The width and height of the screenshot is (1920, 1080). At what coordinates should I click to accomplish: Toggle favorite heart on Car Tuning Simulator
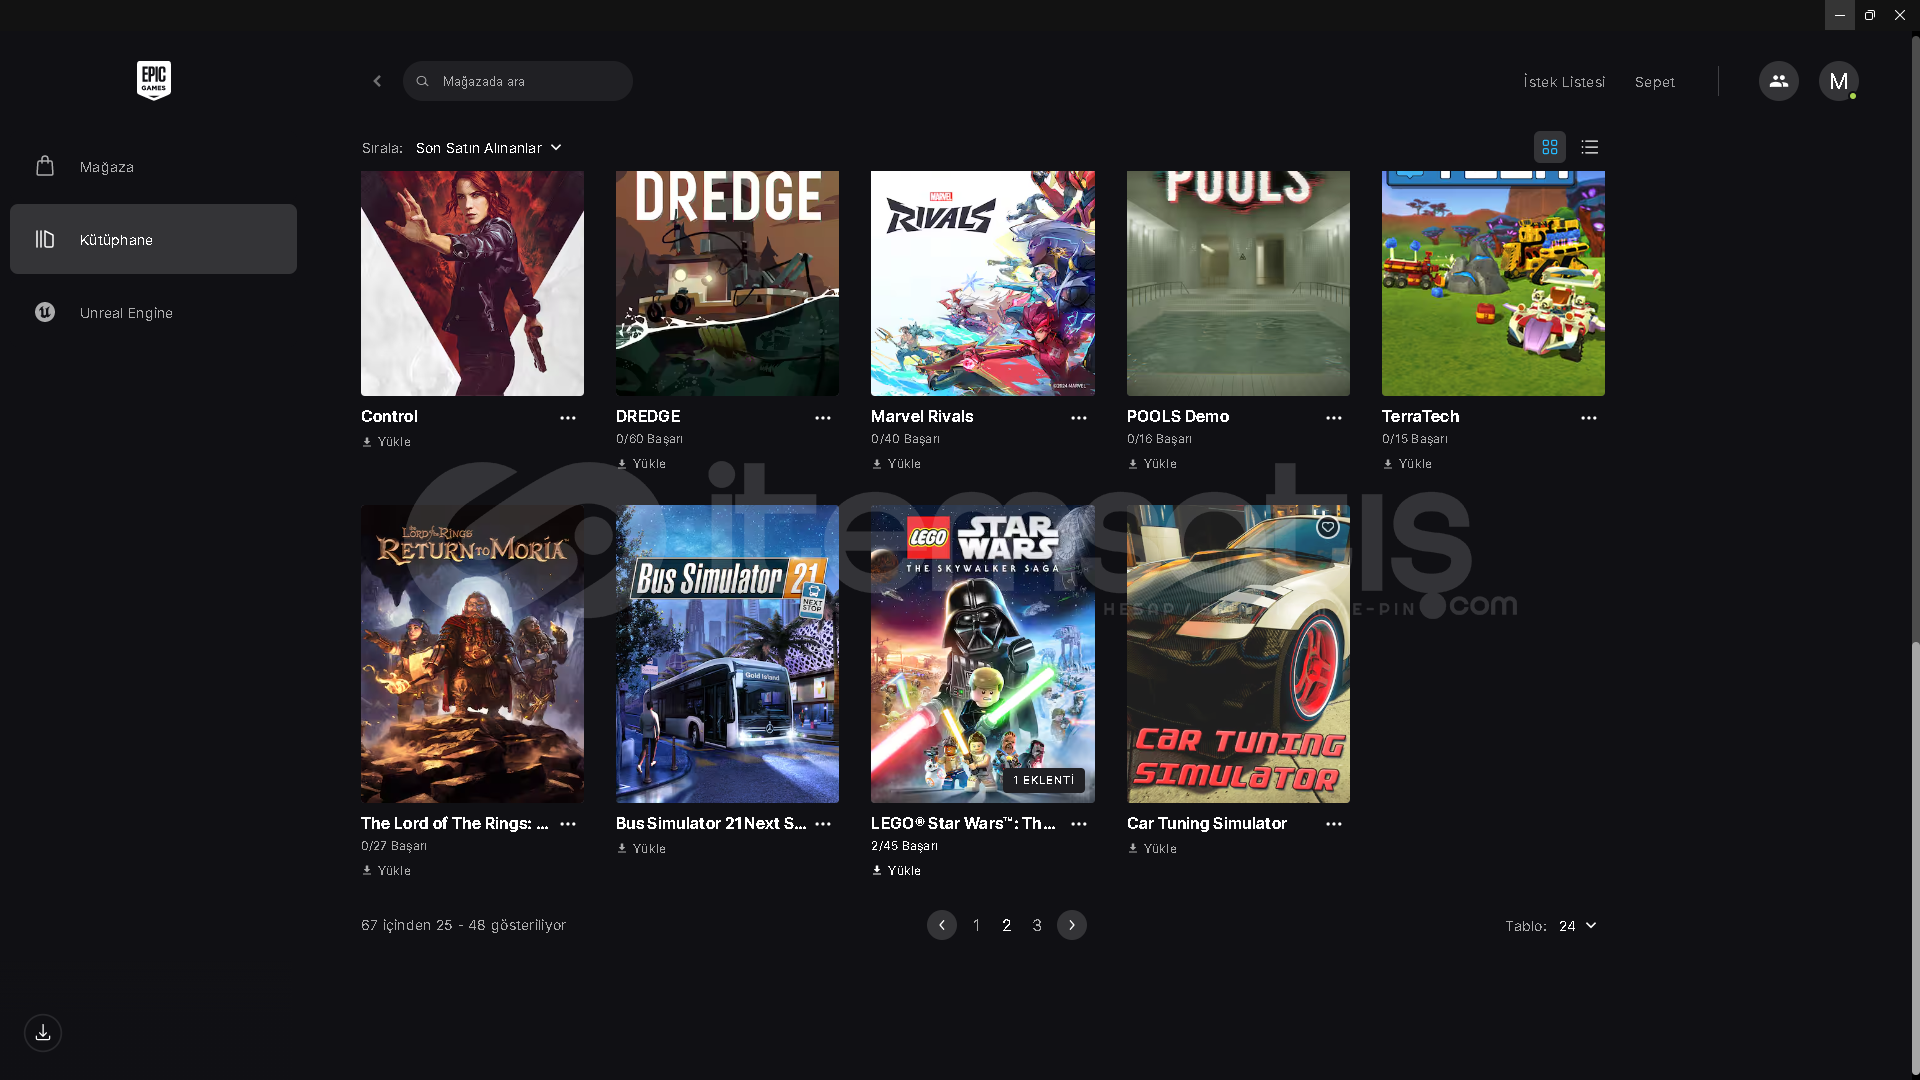click(1328, 527)
